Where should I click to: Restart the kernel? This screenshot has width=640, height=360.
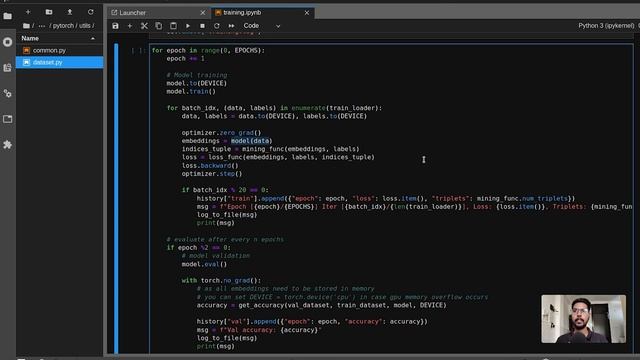217,26
